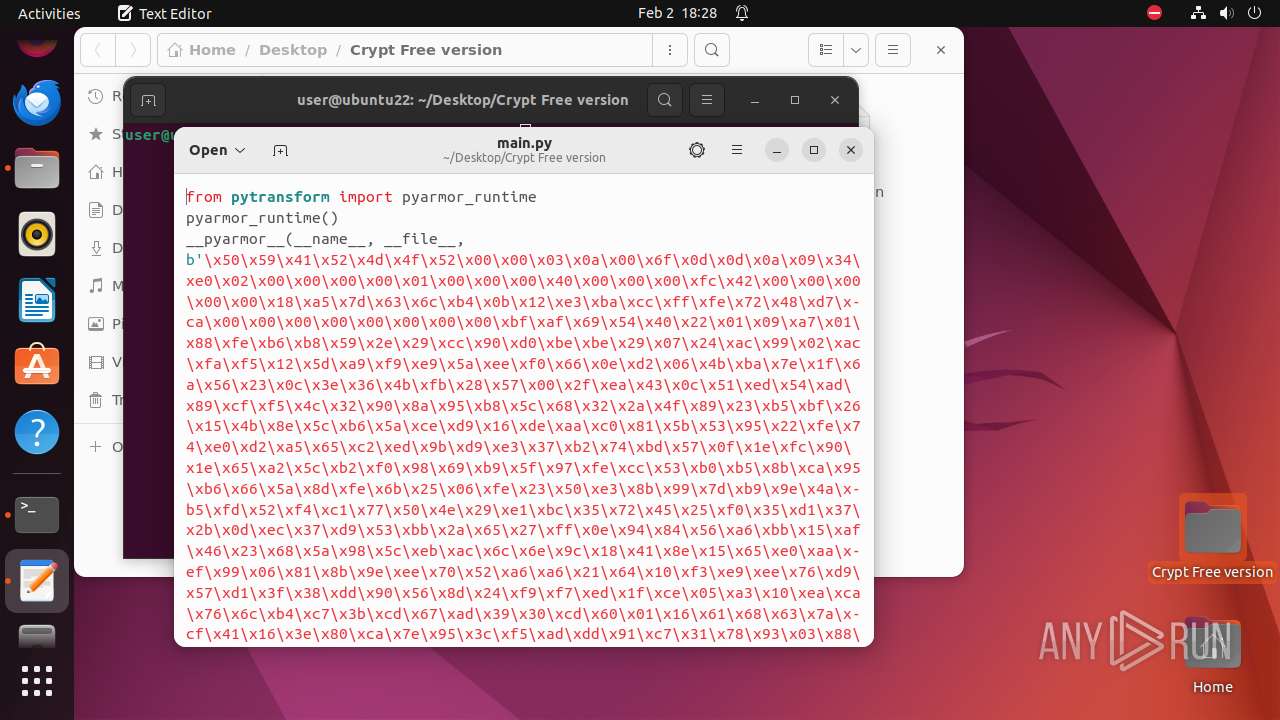Click volume icon in top bar
Screen dimensions: 1280x720
[x=1226, y=13]
